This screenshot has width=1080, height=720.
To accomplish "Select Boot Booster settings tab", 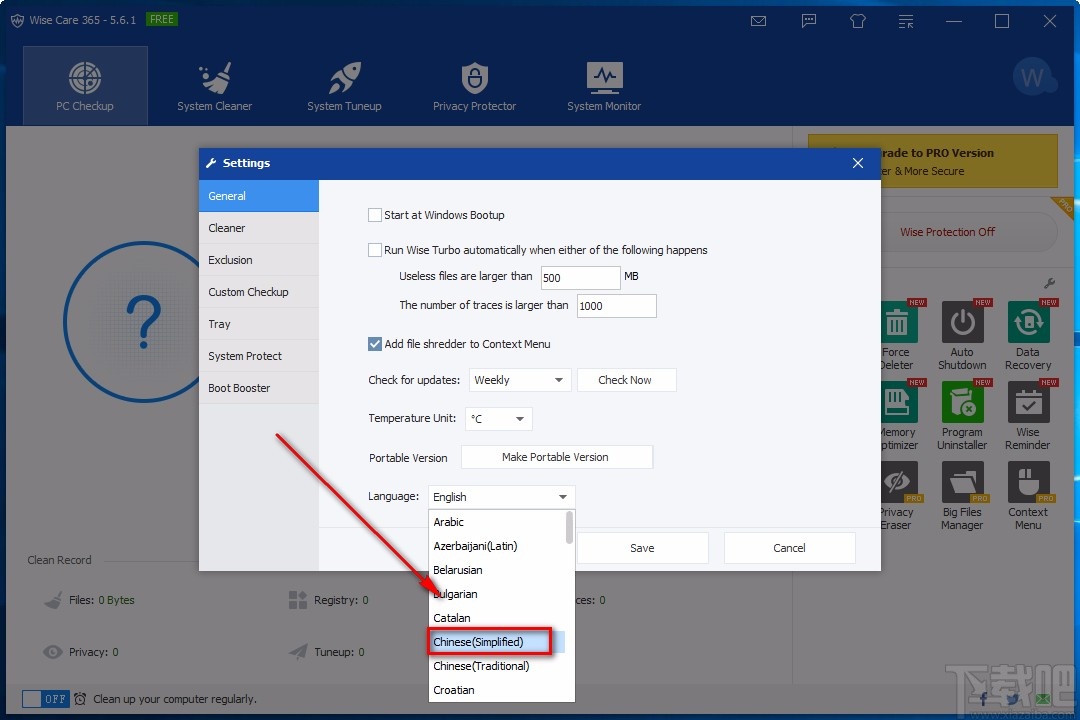I will click(x=259, y=388).
